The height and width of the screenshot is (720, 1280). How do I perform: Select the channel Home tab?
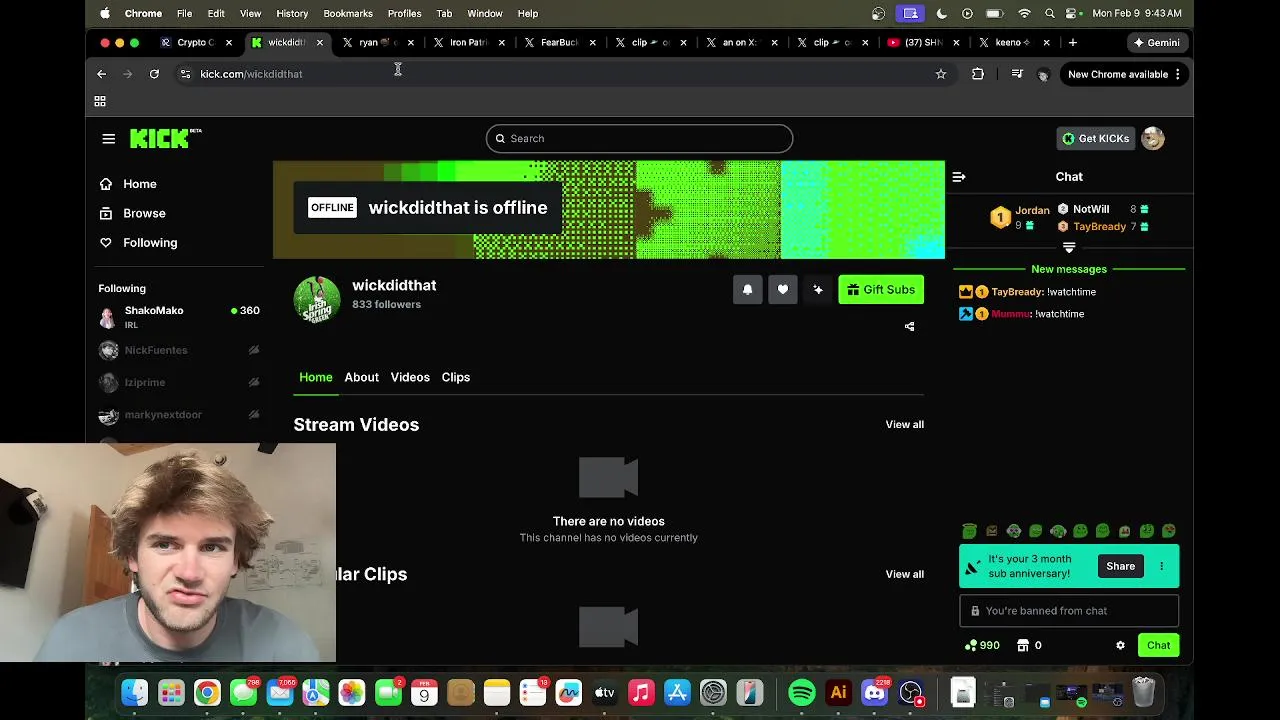tap(315, 377)
